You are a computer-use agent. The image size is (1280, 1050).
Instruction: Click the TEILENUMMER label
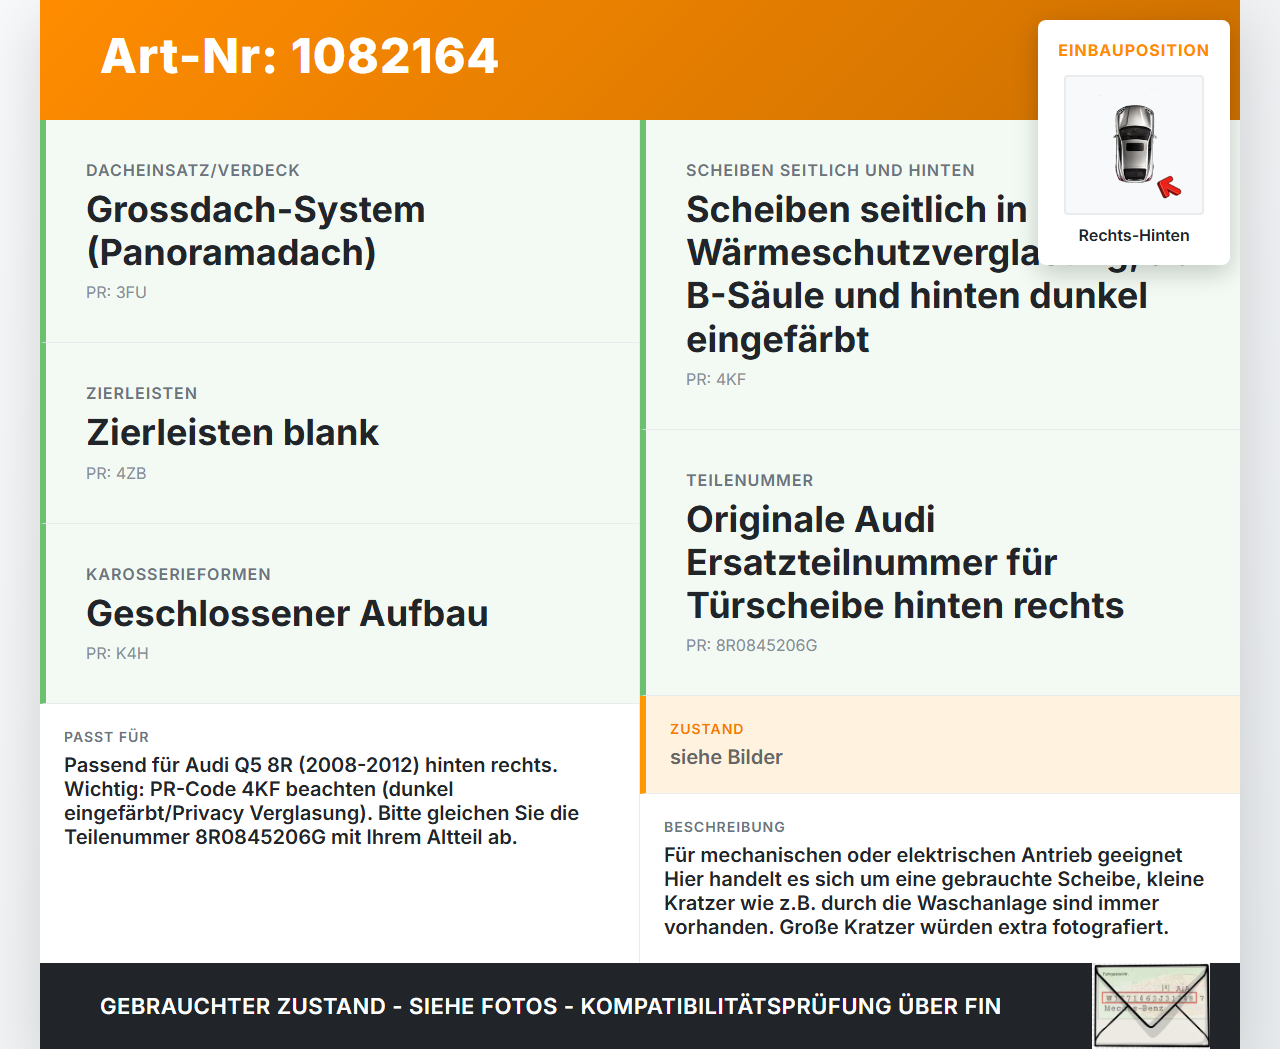(750, 480)
